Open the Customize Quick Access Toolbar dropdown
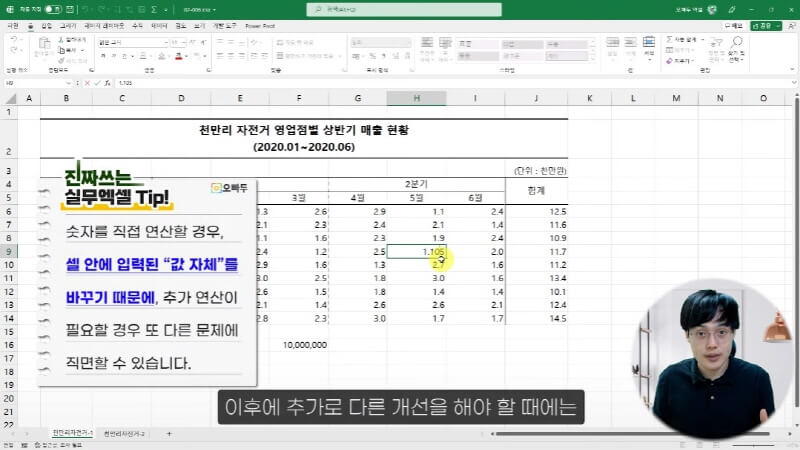Screen dimensions: 800x450 [x=166, y=10]
